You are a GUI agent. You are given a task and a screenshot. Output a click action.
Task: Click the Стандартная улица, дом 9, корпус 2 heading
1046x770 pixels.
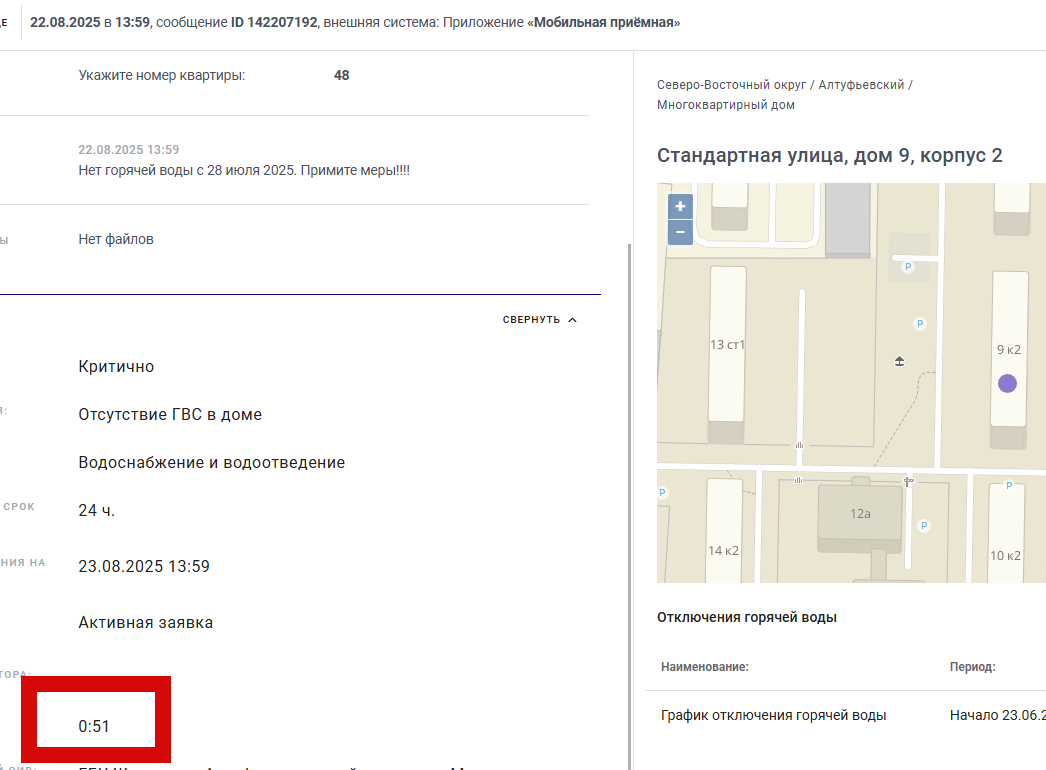[x=829, y=155]
